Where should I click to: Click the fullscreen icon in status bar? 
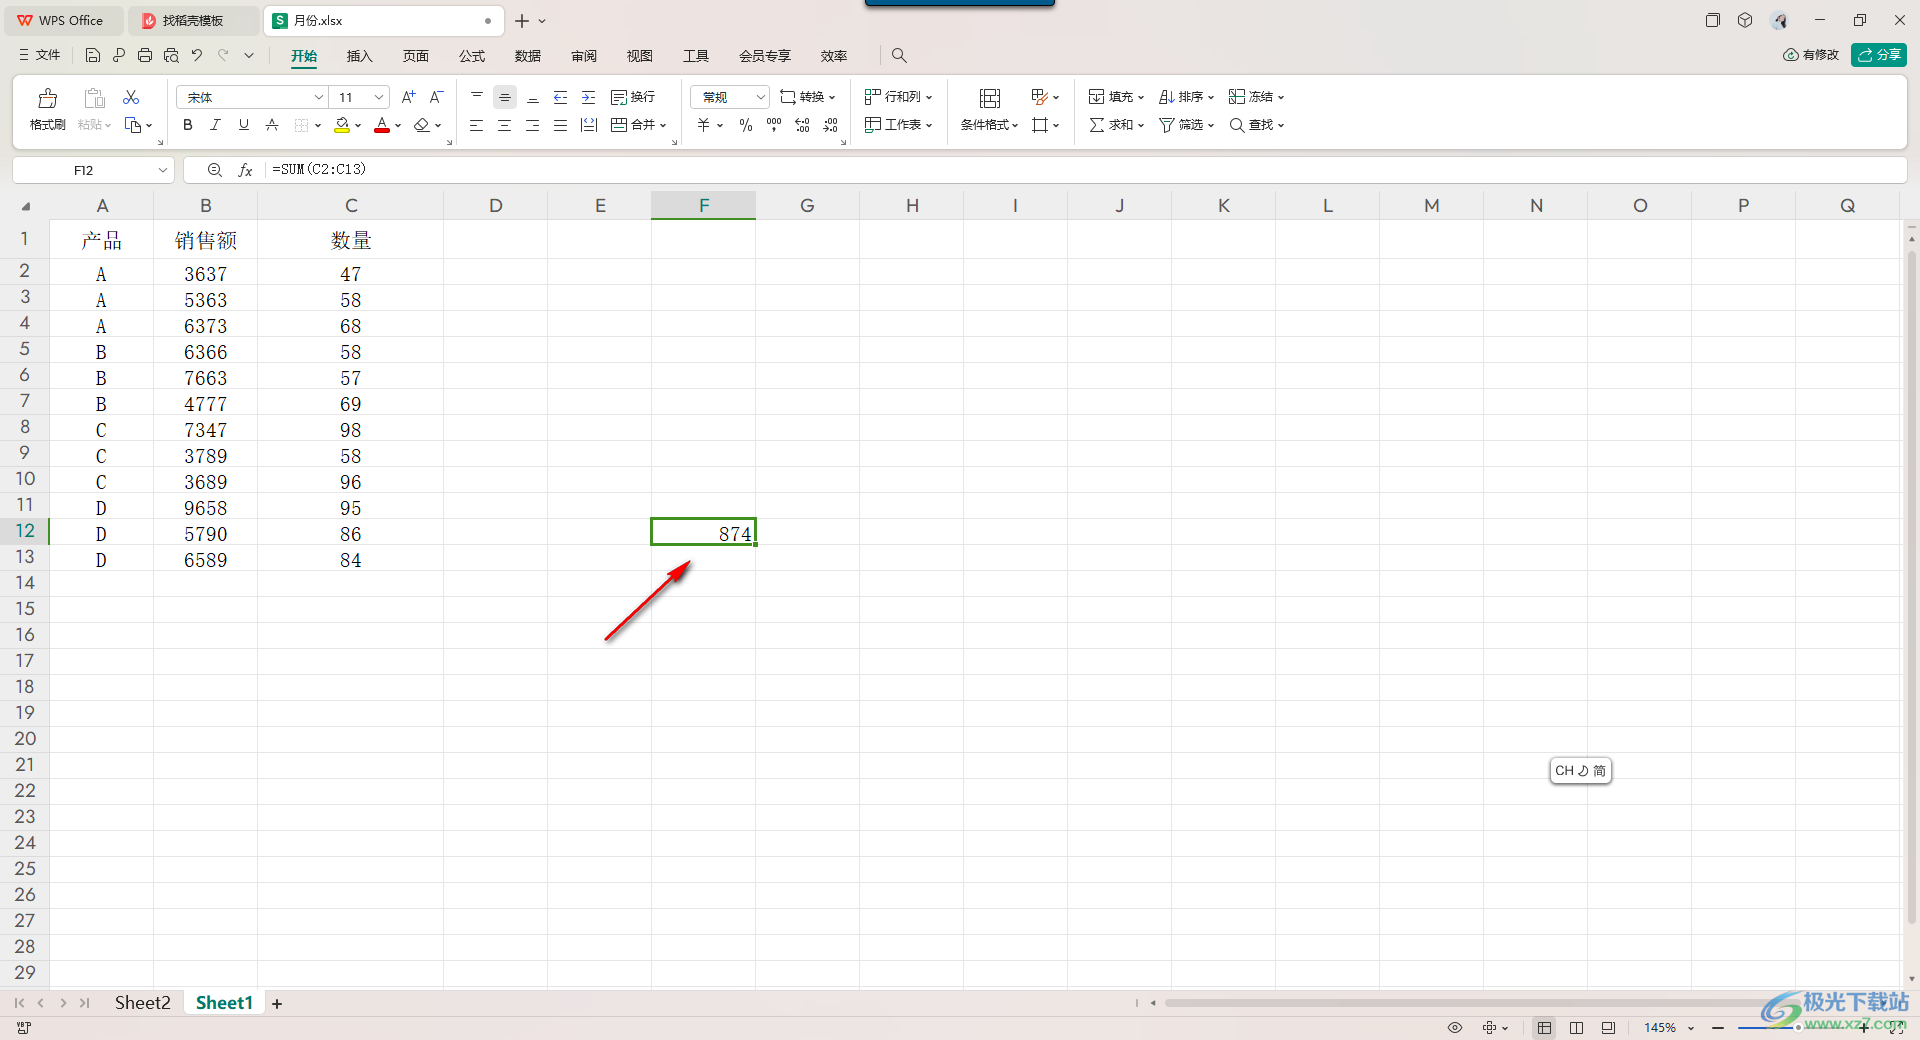tap(1897, 1027)
